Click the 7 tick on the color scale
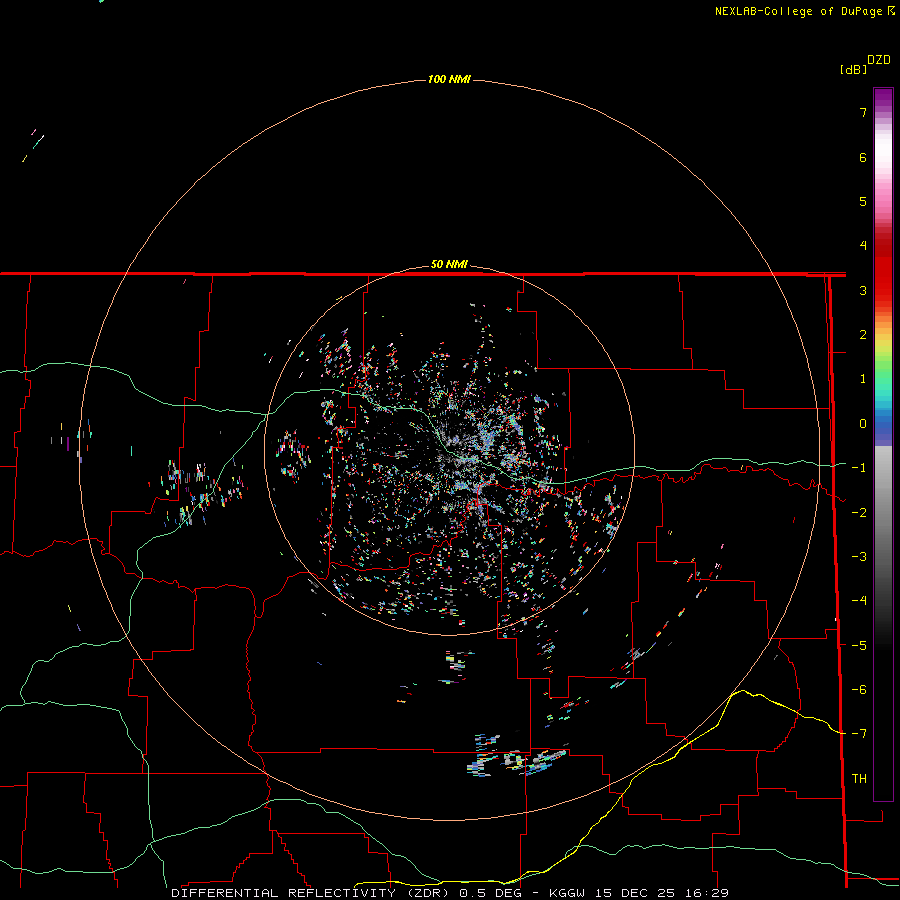The width and height of the screenshot is (900, 900). point(863,112)
